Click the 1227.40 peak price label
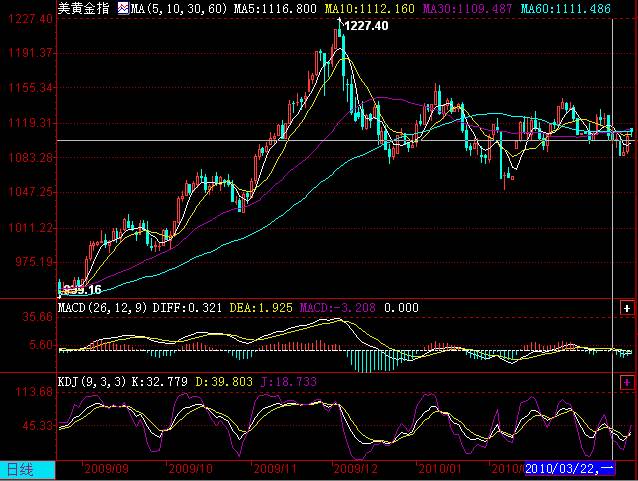The width and height of the screenshot is (638, 481). coord(366,26)
